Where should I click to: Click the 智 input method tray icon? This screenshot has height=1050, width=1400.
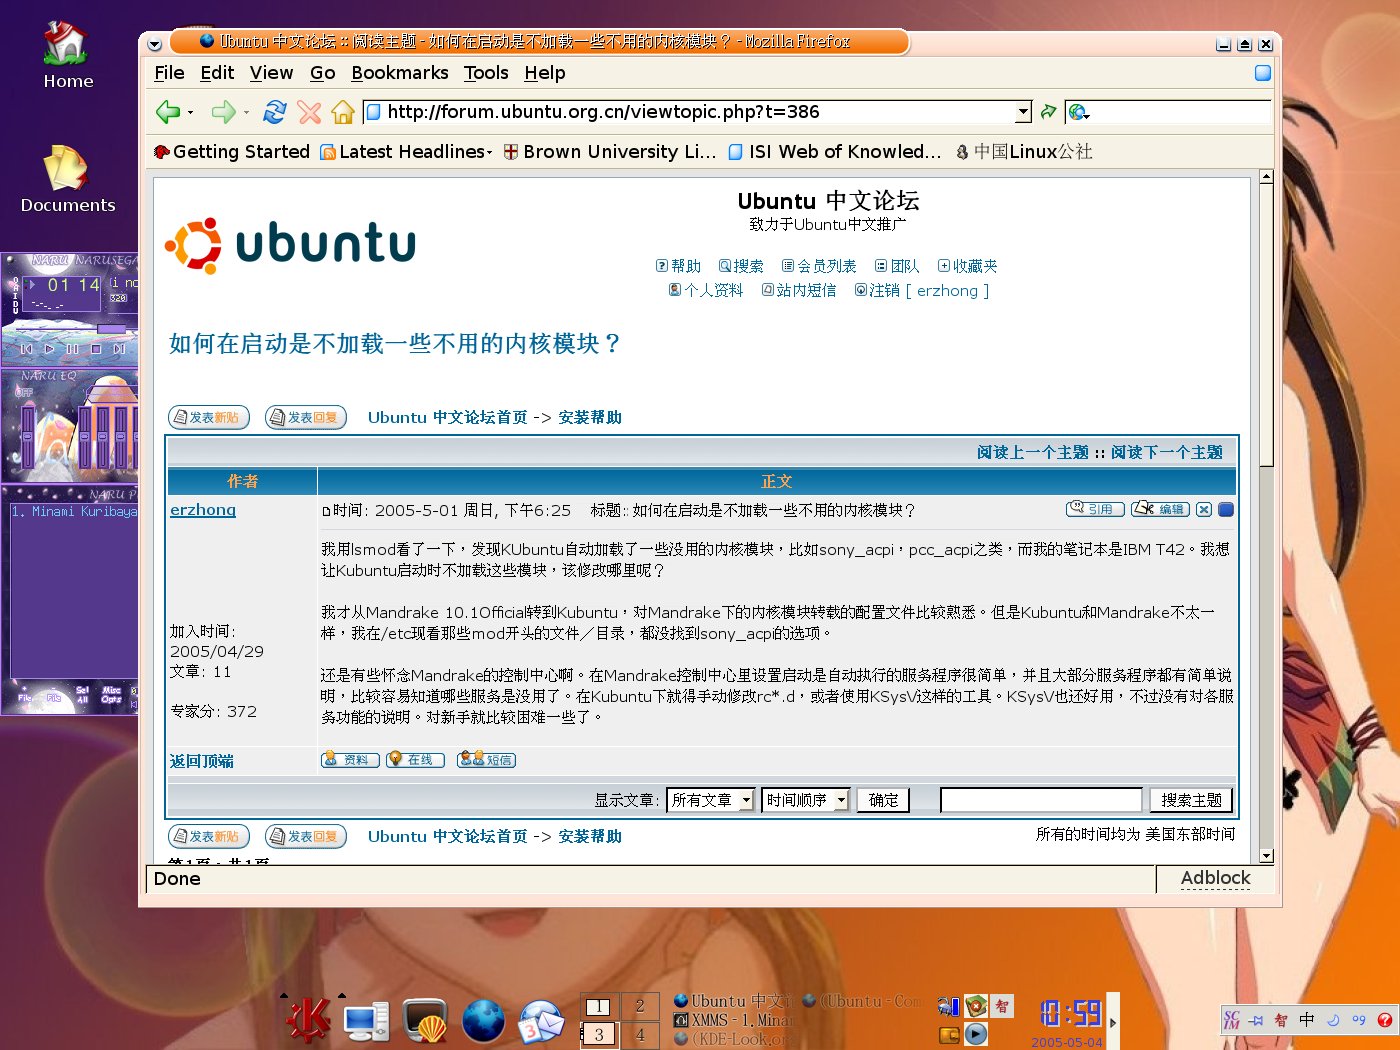pyautogui.click(x=1002, y=1006)
